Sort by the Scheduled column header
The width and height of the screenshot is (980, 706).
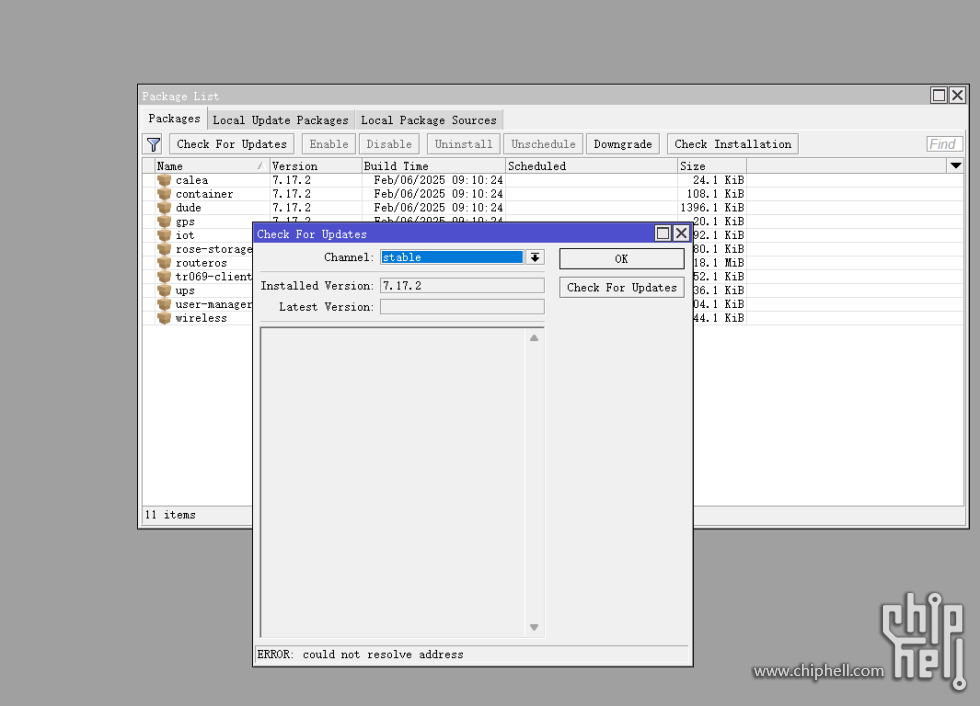[591, 166]
